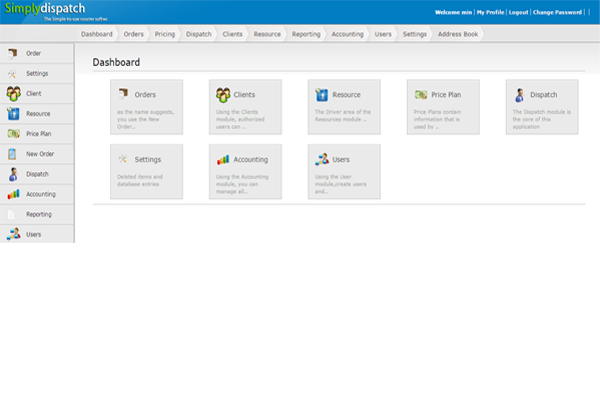Go to the Address Book tab

tap(458, 34)
